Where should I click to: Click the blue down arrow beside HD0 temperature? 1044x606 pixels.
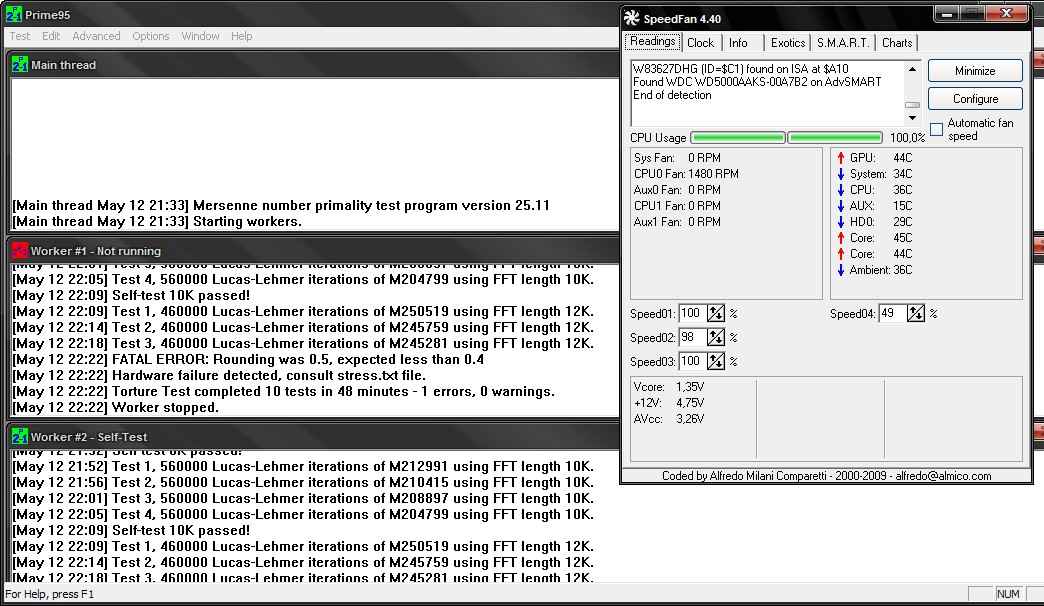click(x=840, y=222)
